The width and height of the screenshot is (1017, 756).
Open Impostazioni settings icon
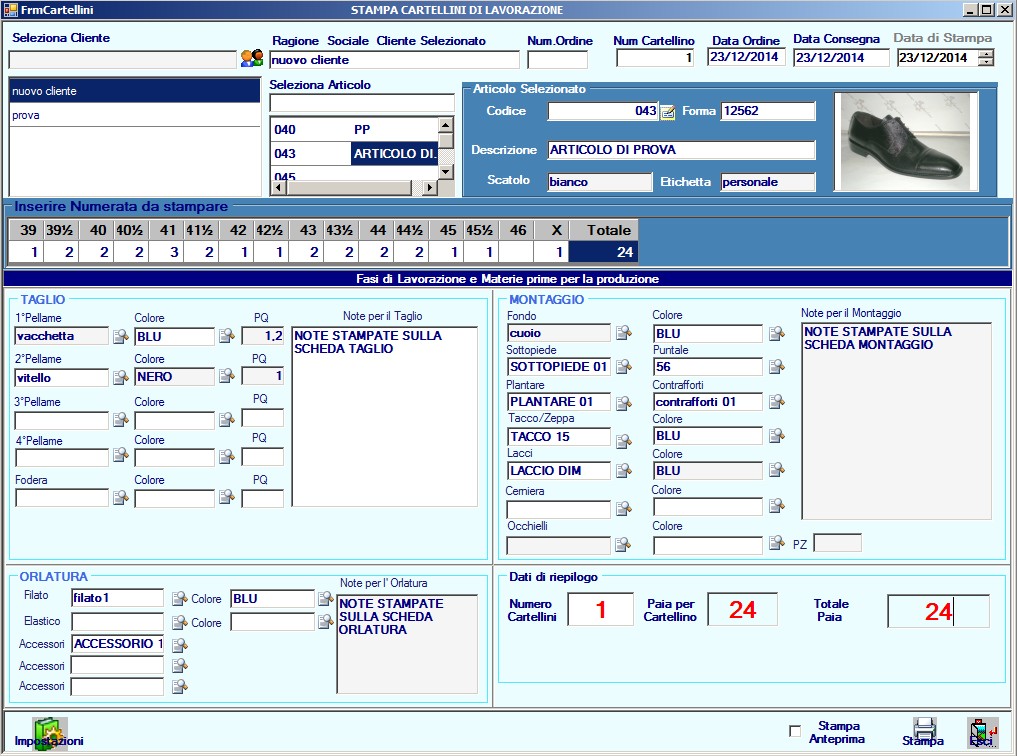49,734
